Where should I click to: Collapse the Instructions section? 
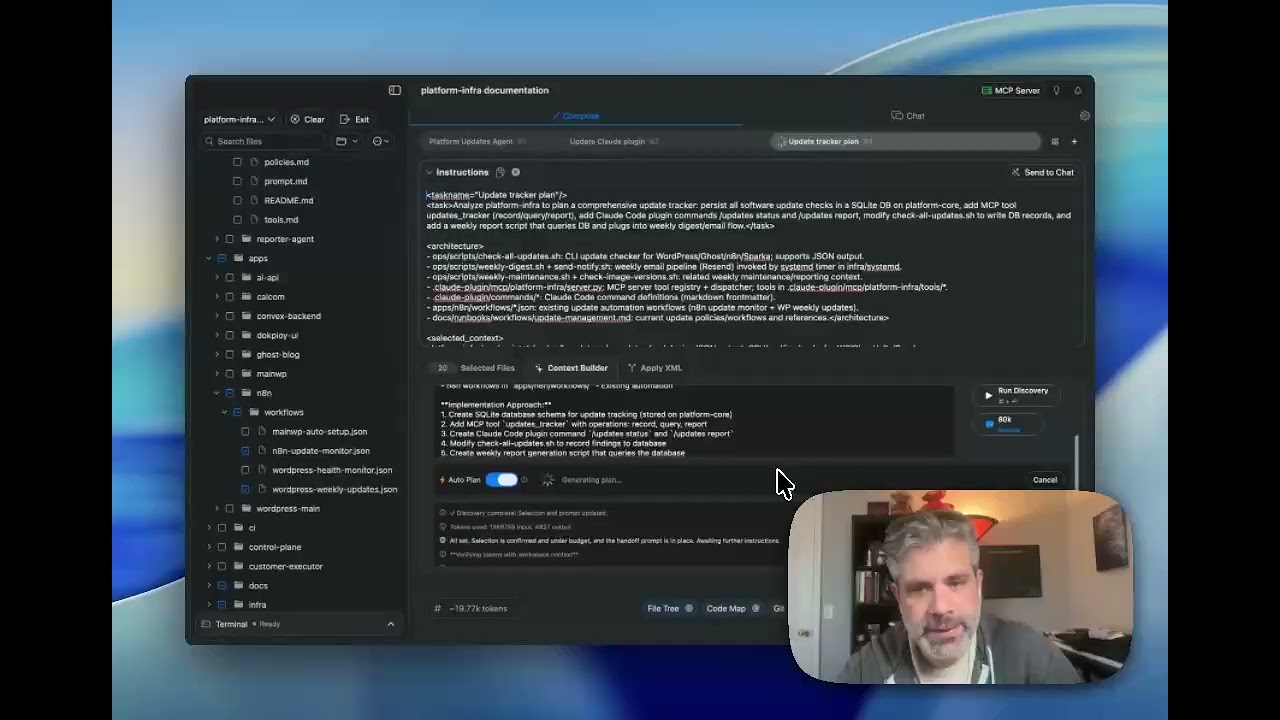(x=429, y=172)
